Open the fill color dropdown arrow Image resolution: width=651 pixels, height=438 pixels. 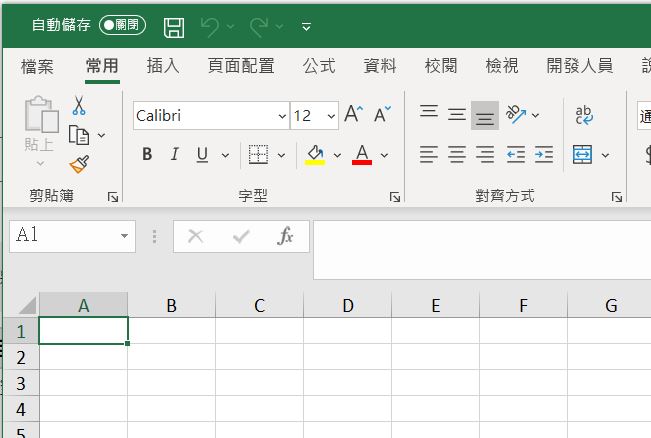tap(338, 155)
